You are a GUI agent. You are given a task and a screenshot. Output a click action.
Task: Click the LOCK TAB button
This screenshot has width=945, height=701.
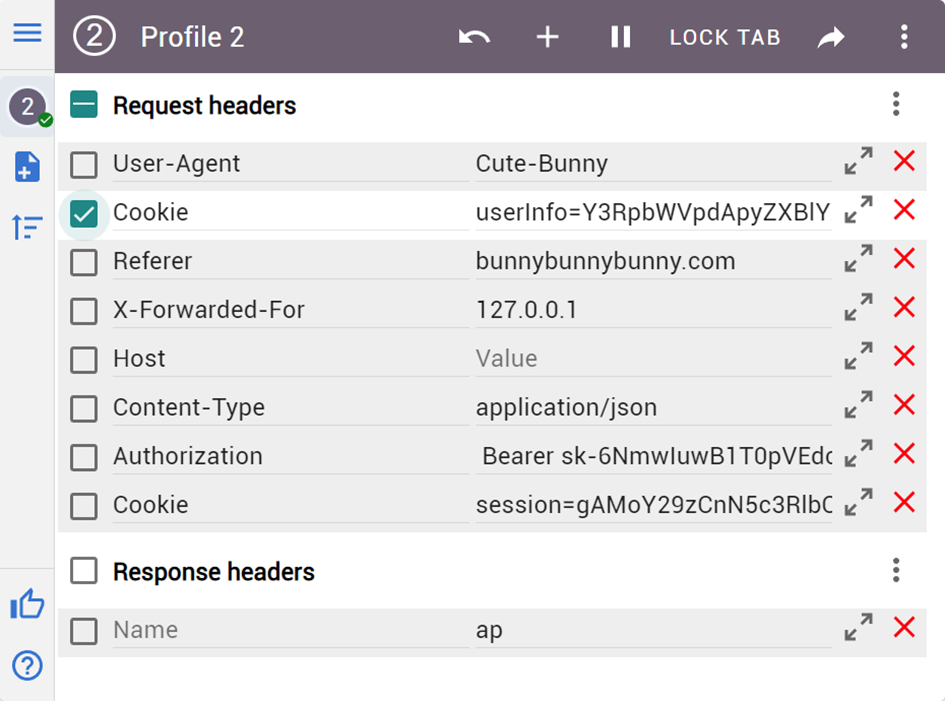[x=725, y=37]
